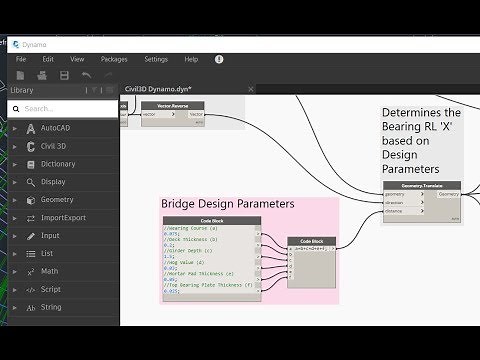Click the Dynamo logo in title bar
The width and height of the screenshot is (480, 360).
[16, 44]
